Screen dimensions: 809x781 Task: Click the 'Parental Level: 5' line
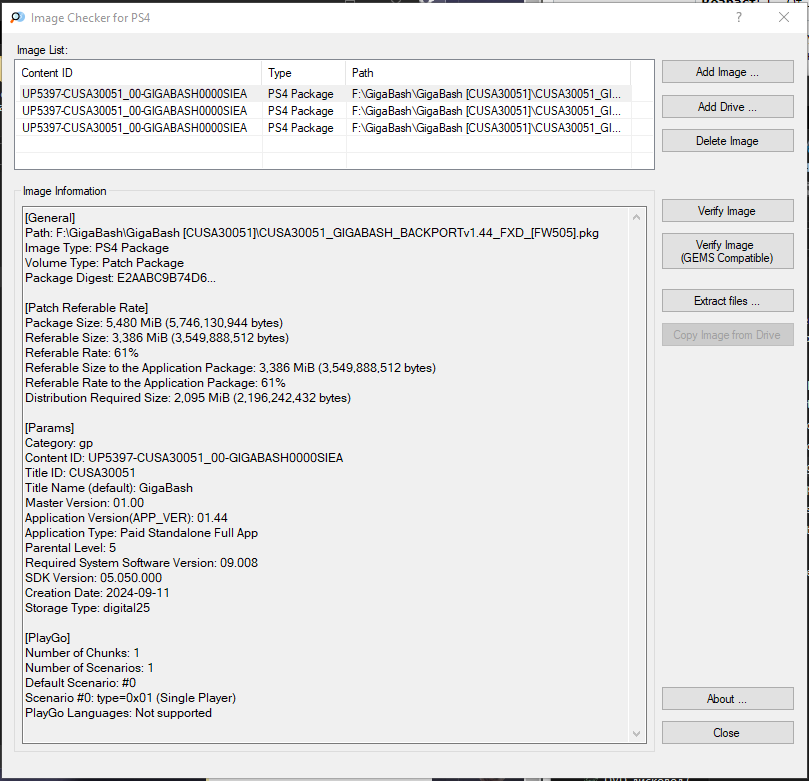[71, 548]
